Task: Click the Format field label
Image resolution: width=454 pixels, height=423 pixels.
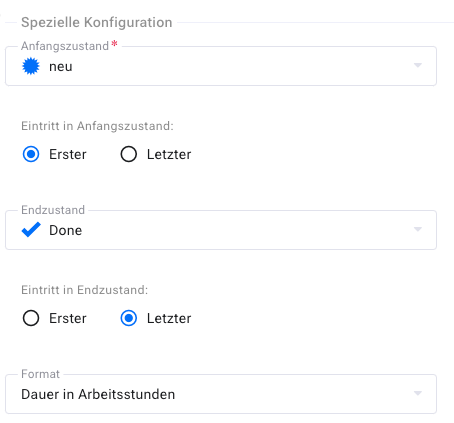Action: 40,374
